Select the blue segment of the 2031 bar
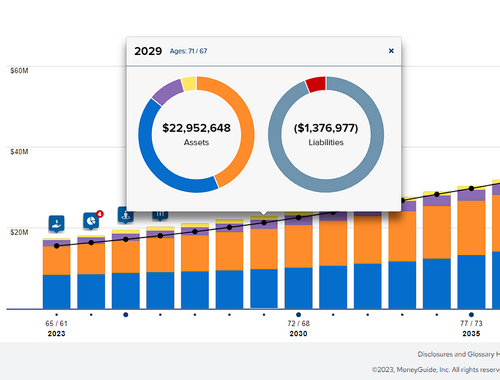Viewport: 500px width, 380px height. pos(333,287)
